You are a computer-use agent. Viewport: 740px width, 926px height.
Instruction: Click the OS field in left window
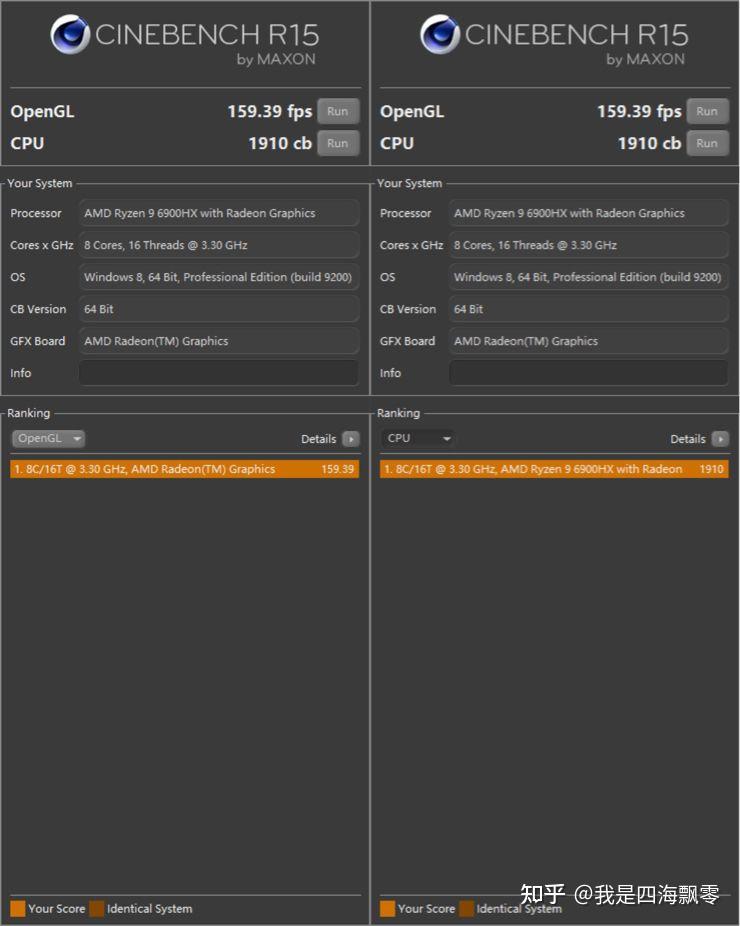coord(219,277)
